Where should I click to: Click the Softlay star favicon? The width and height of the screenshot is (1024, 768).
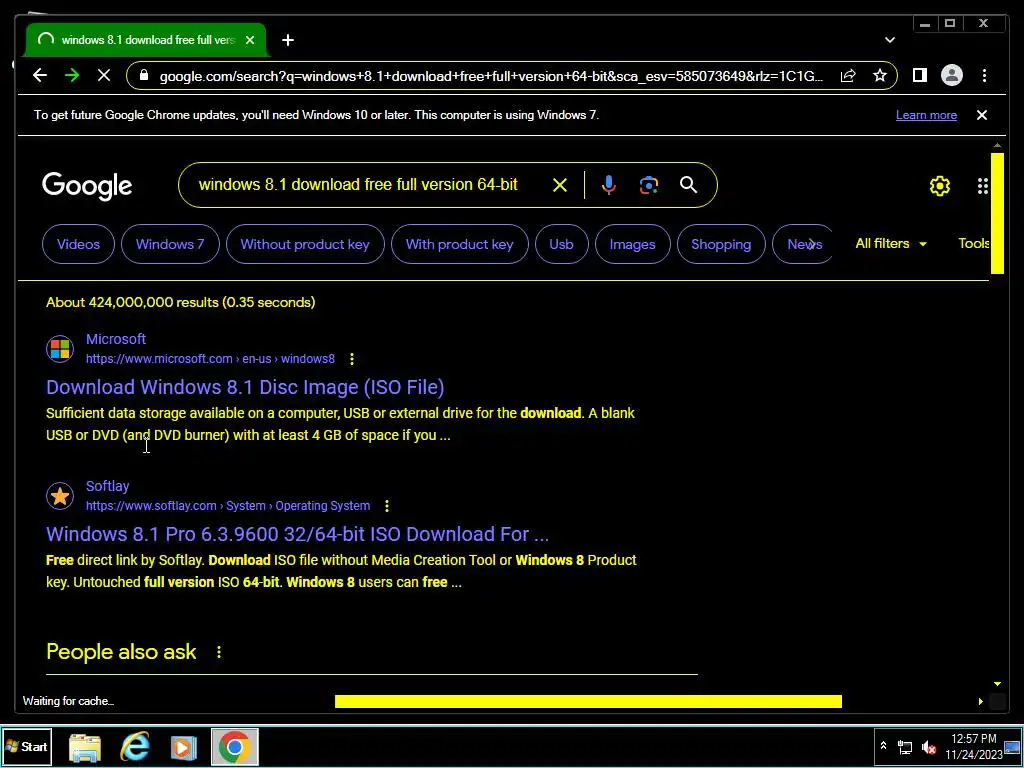pos(60,496)
